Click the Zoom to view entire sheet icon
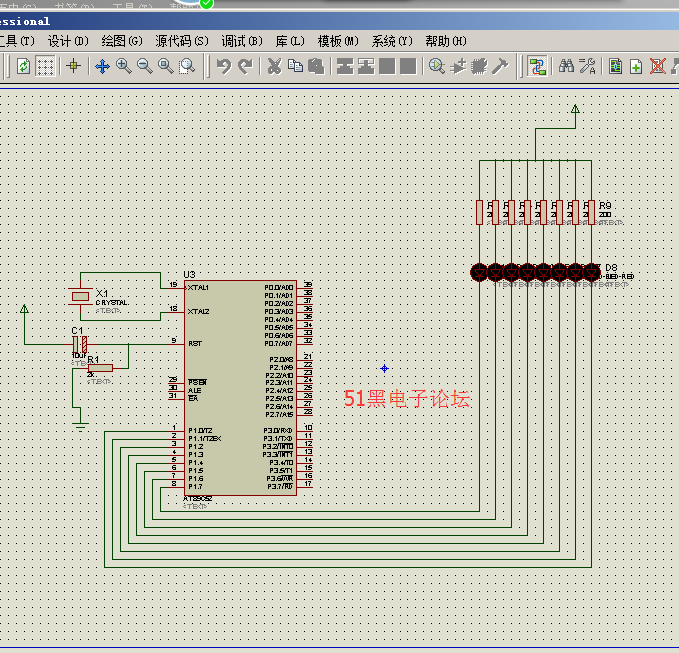 (x=165, y=66)
